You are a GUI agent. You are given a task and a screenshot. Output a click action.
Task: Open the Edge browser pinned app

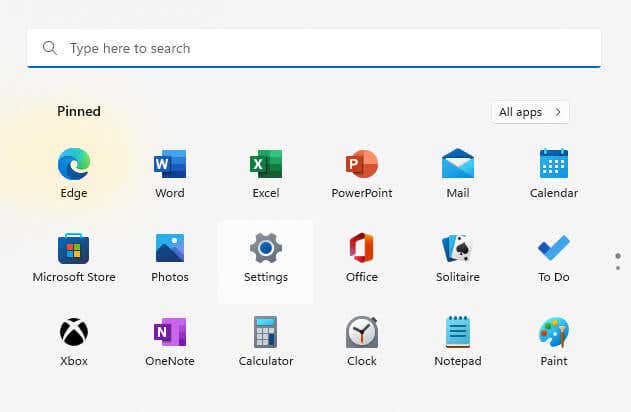(74, 173)
